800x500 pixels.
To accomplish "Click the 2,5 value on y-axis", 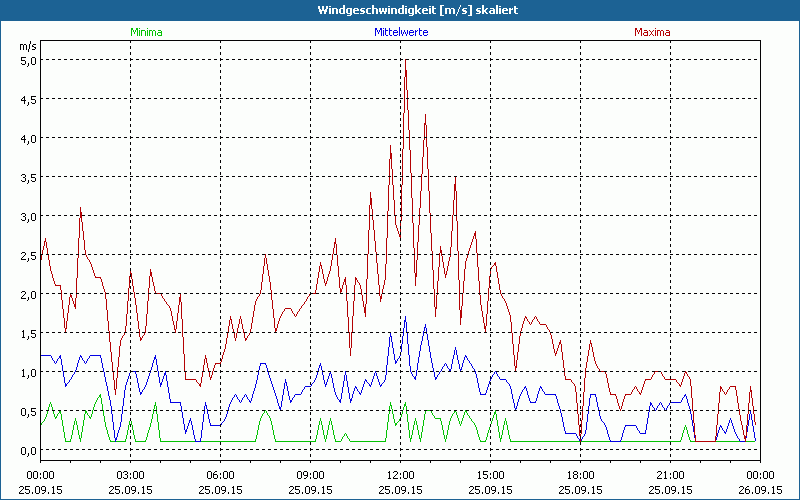I will point(28,255).
